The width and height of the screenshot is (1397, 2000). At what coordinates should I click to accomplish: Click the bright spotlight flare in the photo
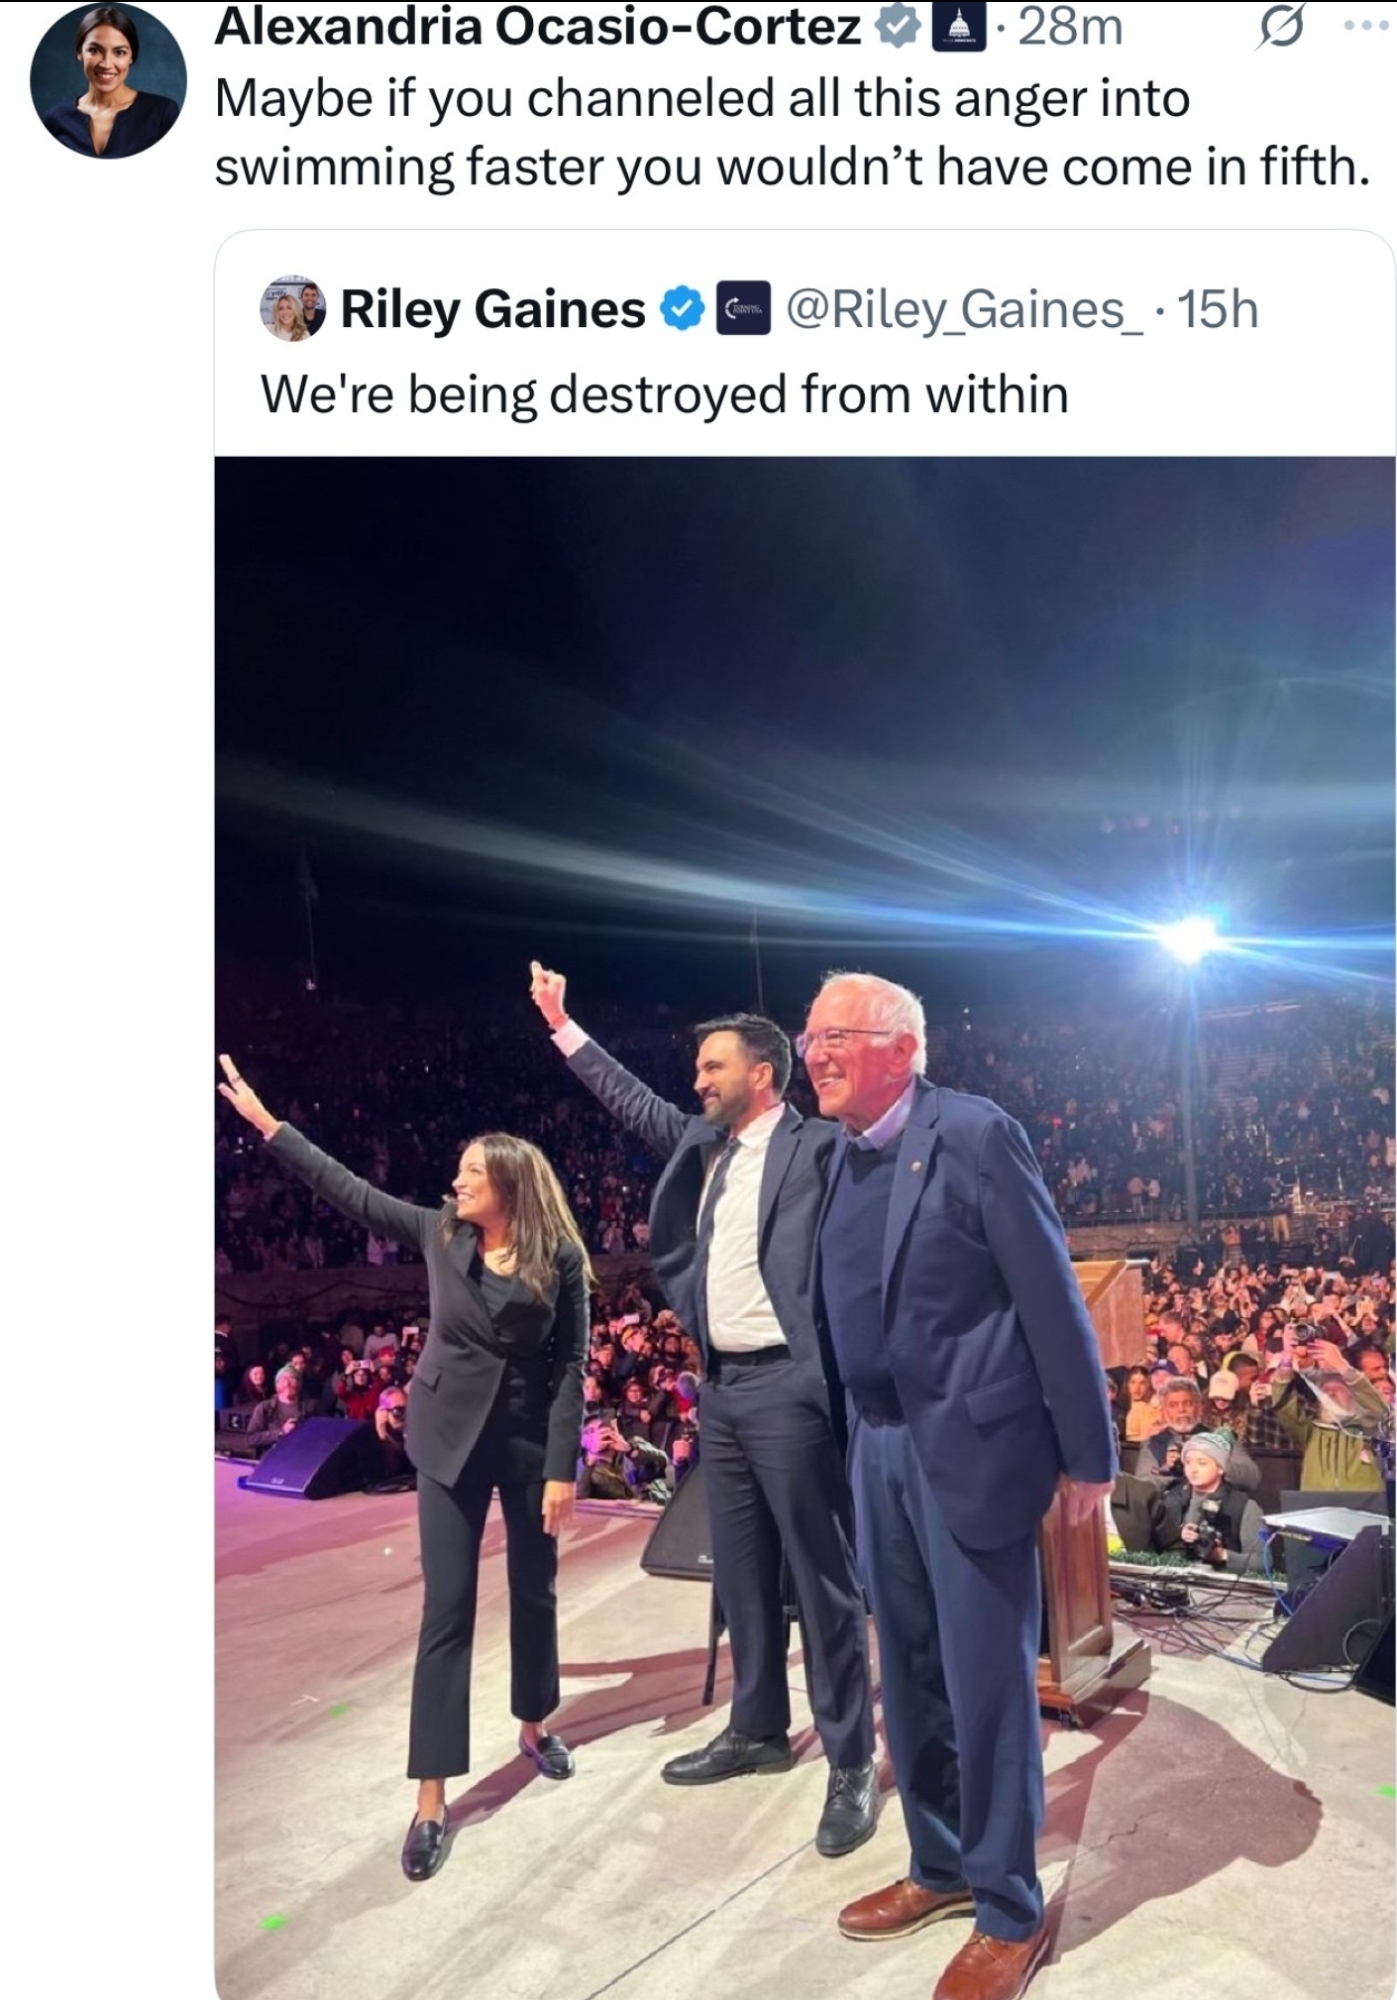coord(1189,938)
